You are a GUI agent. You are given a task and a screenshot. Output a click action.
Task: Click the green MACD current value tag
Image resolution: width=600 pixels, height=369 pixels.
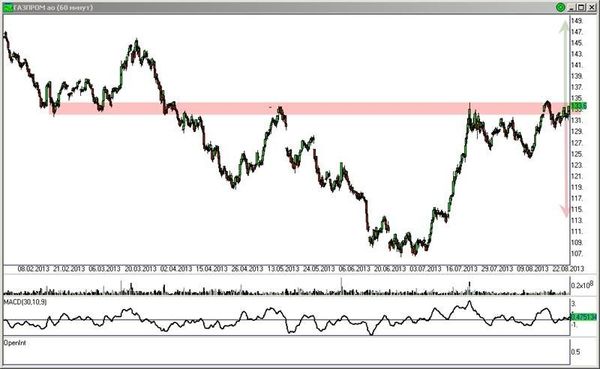(x=584, y=317)
